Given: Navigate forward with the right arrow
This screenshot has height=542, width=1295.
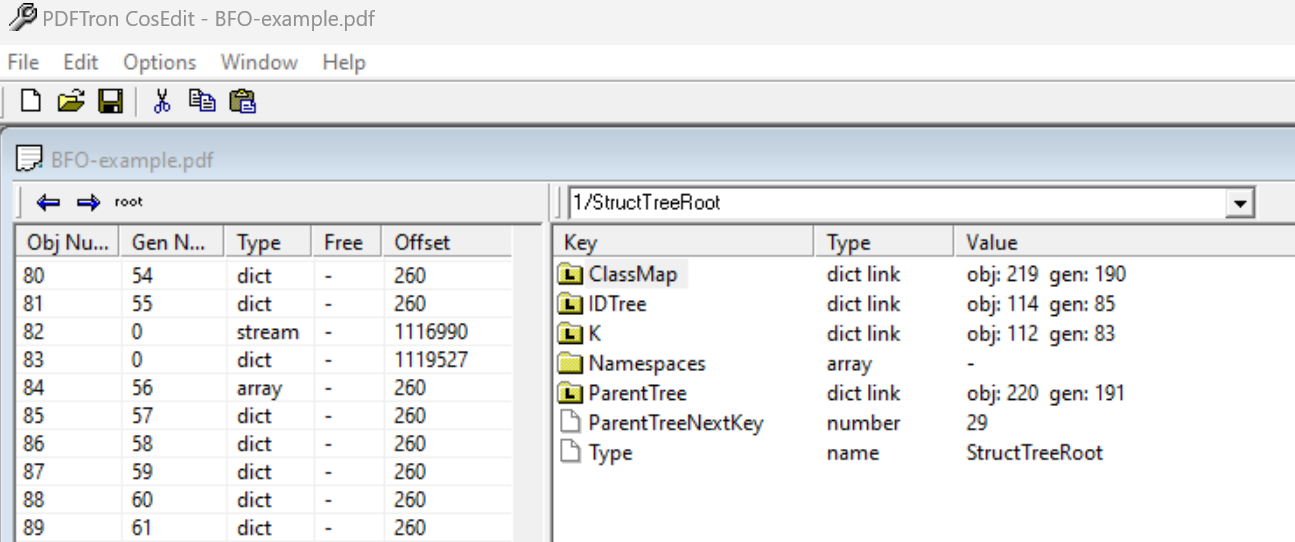Looking at the screenshot, I should [x=89, y=203].
